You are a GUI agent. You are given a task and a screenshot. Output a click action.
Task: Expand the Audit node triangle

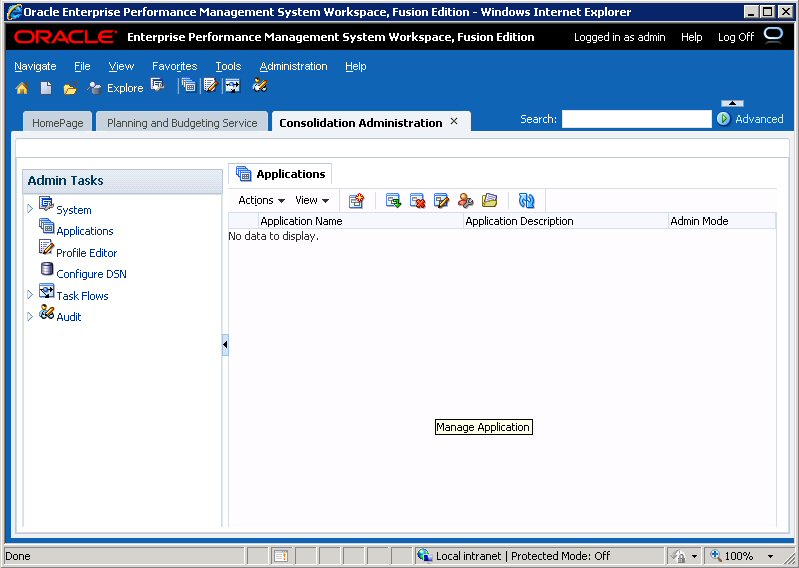pos(30,316)
